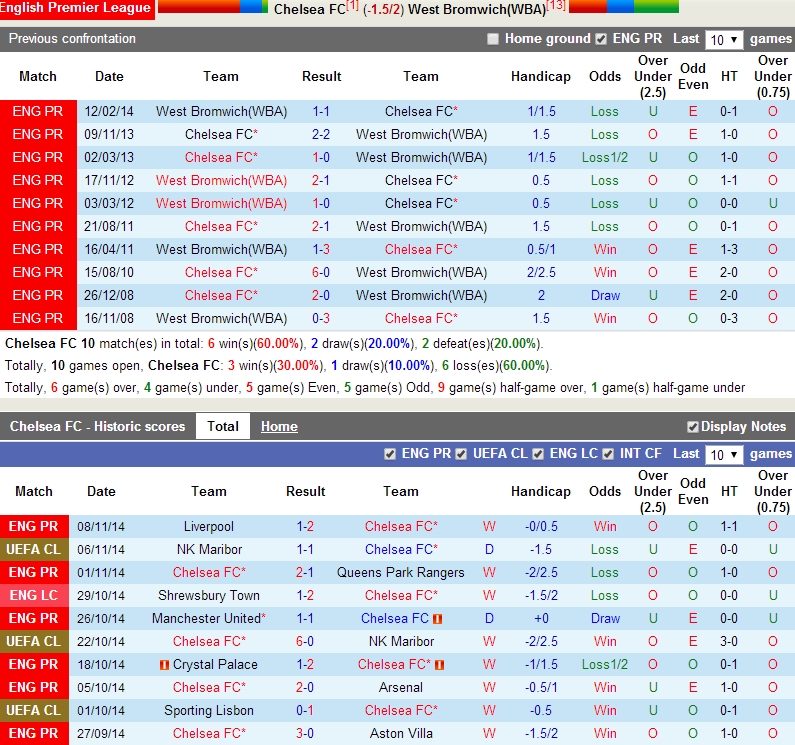This screenshot has width=795, height=745.
Task: Click UEFA CL badge for 06/11/14 match
Action: click(x=34, y=550)
